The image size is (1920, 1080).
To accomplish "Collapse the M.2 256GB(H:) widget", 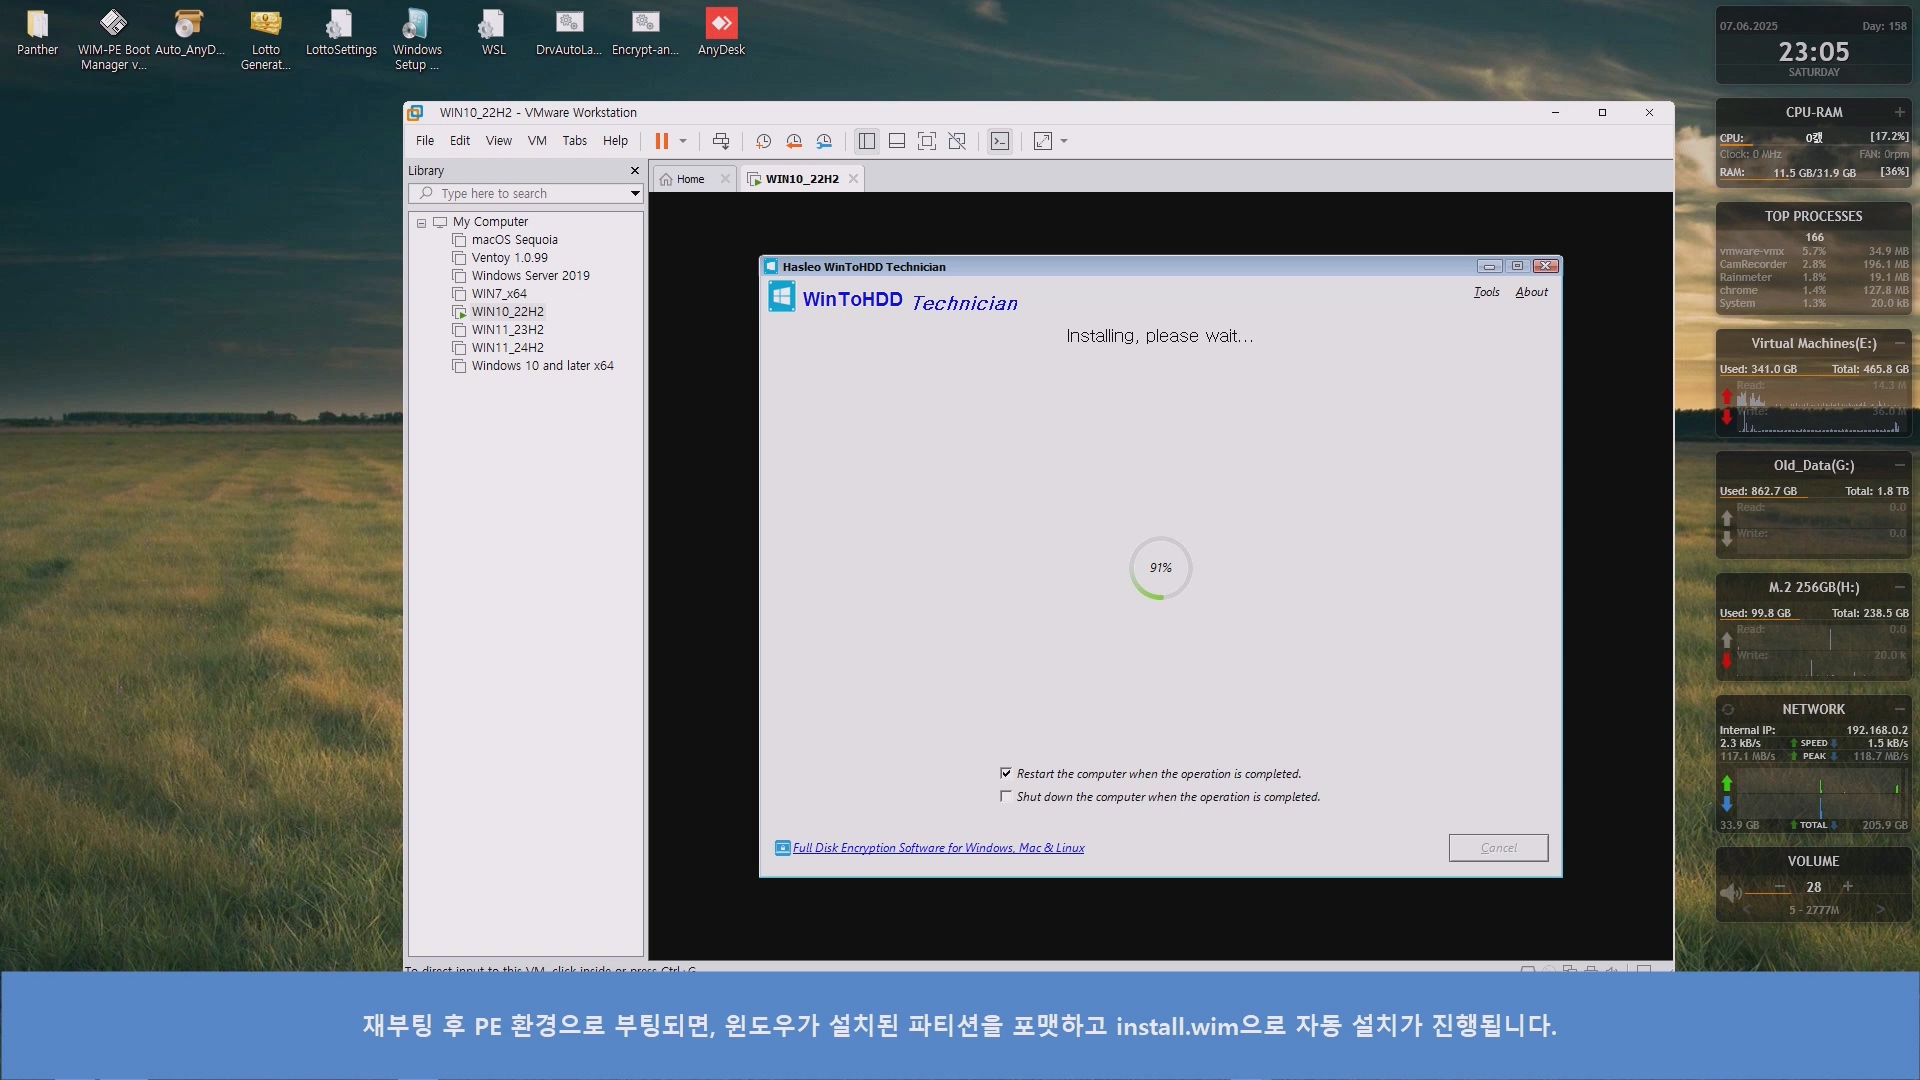I will click(x=1899, y=587).
